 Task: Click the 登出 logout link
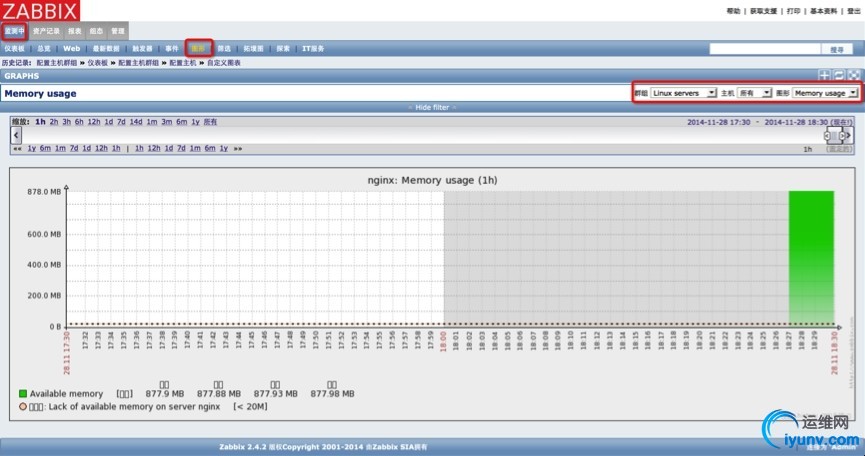pyautogui.click(x=854, y=11)
